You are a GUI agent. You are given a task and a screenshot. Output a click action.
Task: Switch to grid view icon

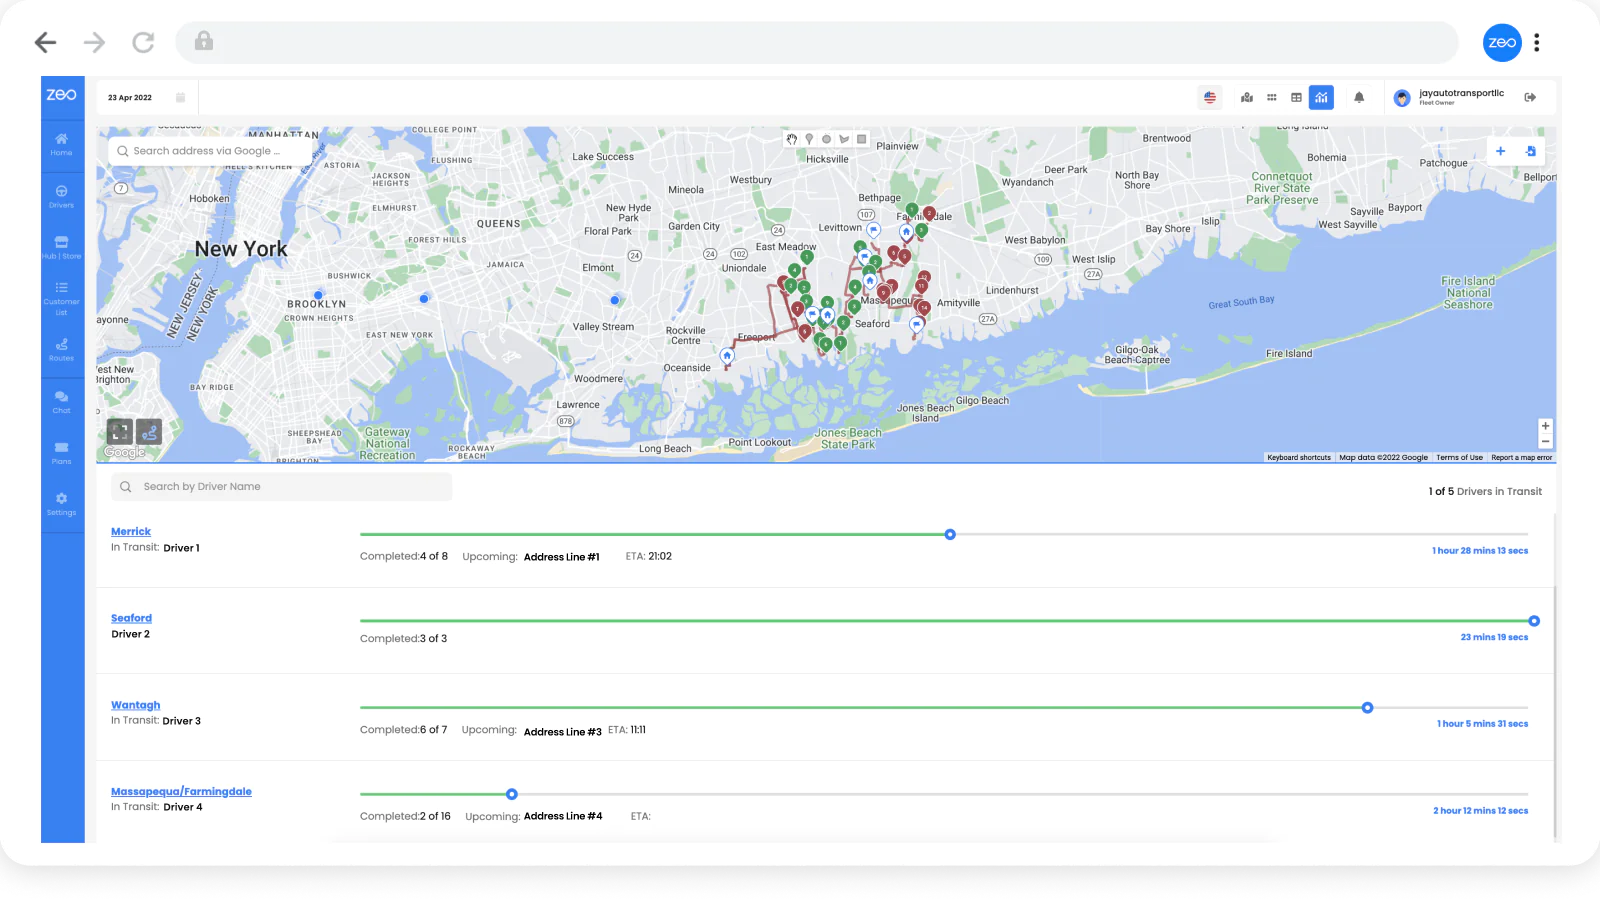1272,97
